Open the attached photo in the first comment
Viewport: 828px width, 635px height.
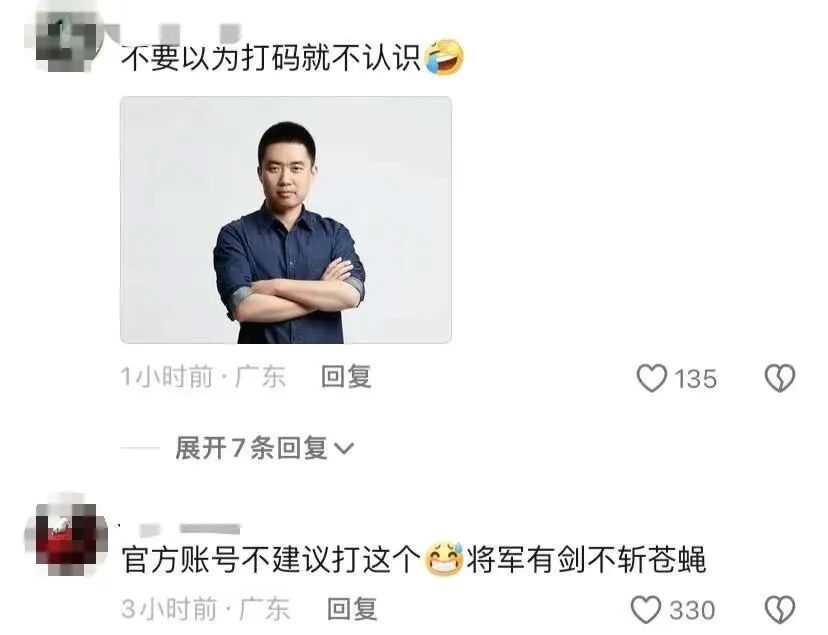[286, 220]
